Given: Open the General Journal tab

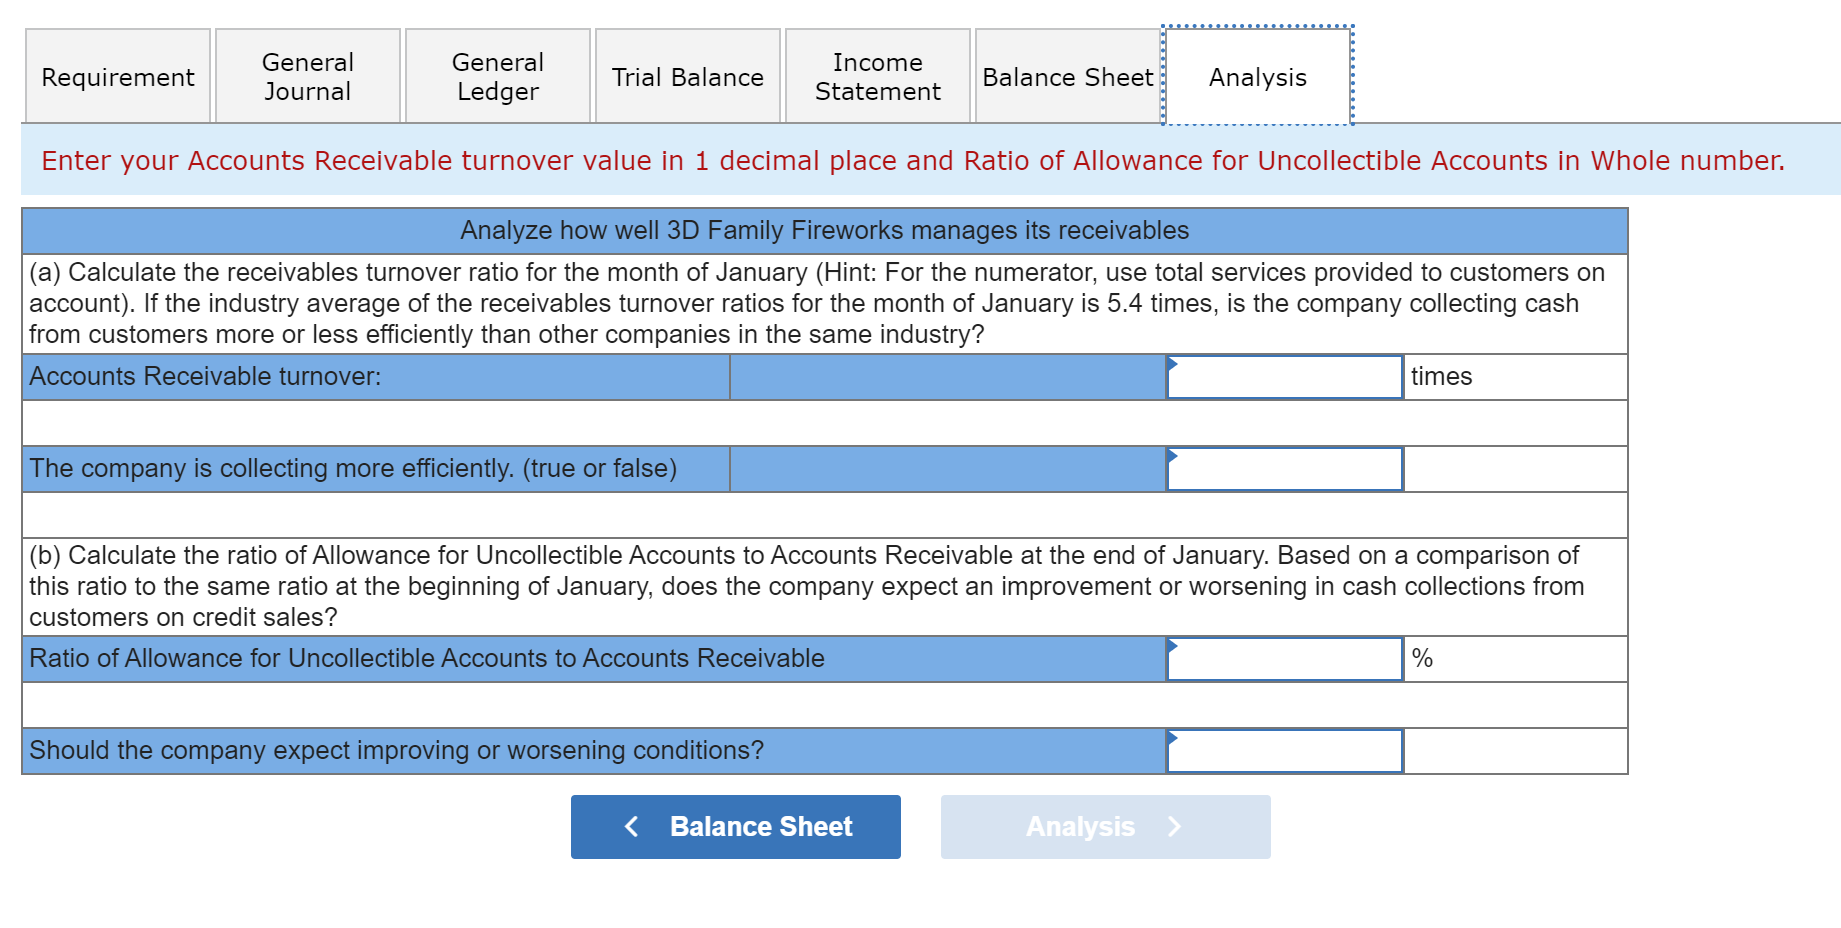Looking at the screenshot, I should tap(307, 76).
